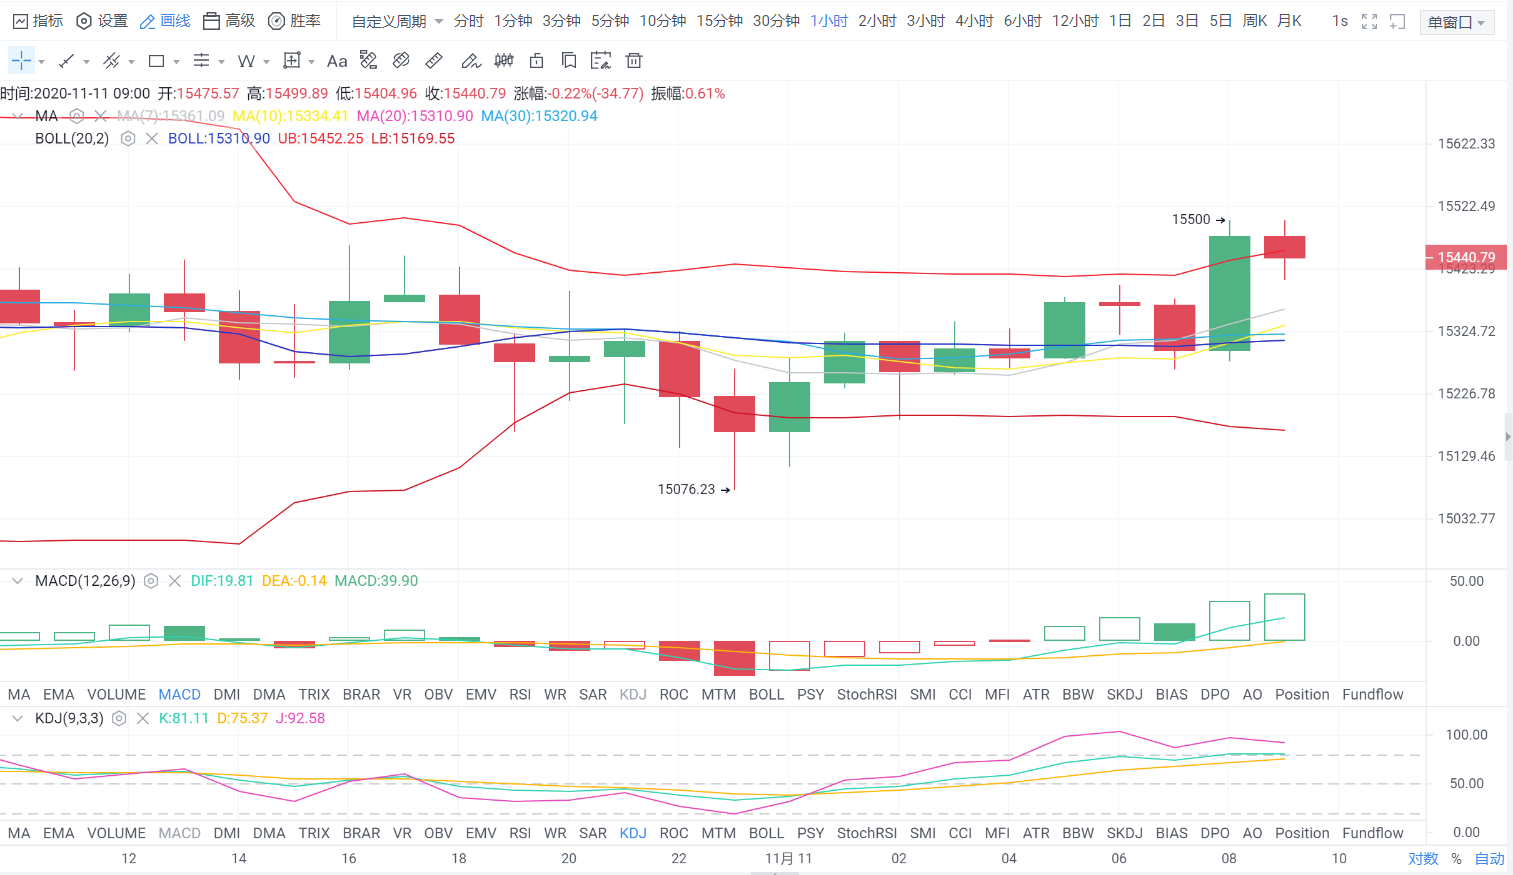The image size is (1513, 875).
Task: Switch to 分时 timeframe
Action: tap(468, 21)
